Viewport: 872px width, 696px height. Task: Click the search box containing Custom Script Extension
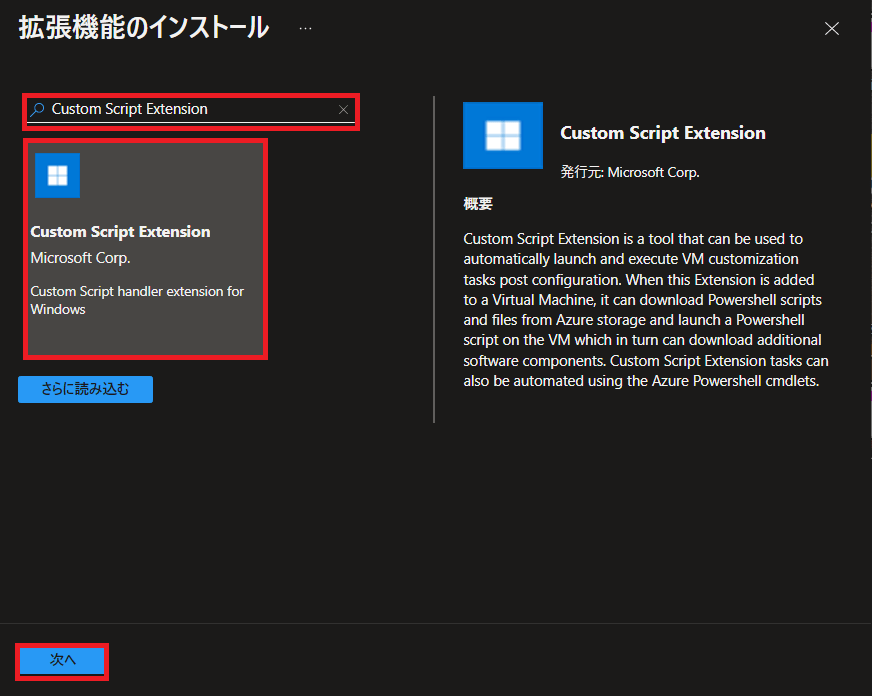(x=191, y=110)
